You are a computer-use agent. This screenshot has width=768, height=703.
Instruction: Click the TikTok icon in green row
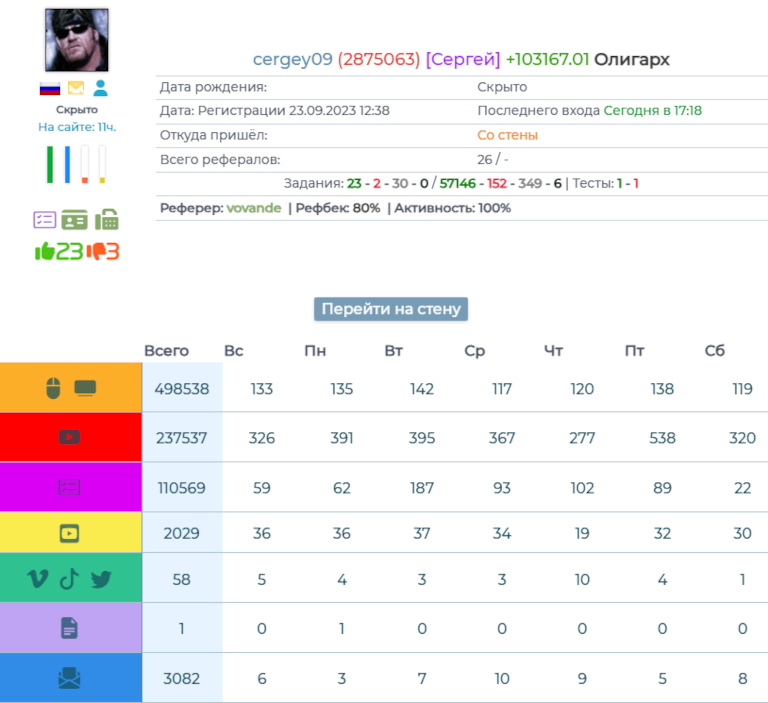tap(68, 578)
